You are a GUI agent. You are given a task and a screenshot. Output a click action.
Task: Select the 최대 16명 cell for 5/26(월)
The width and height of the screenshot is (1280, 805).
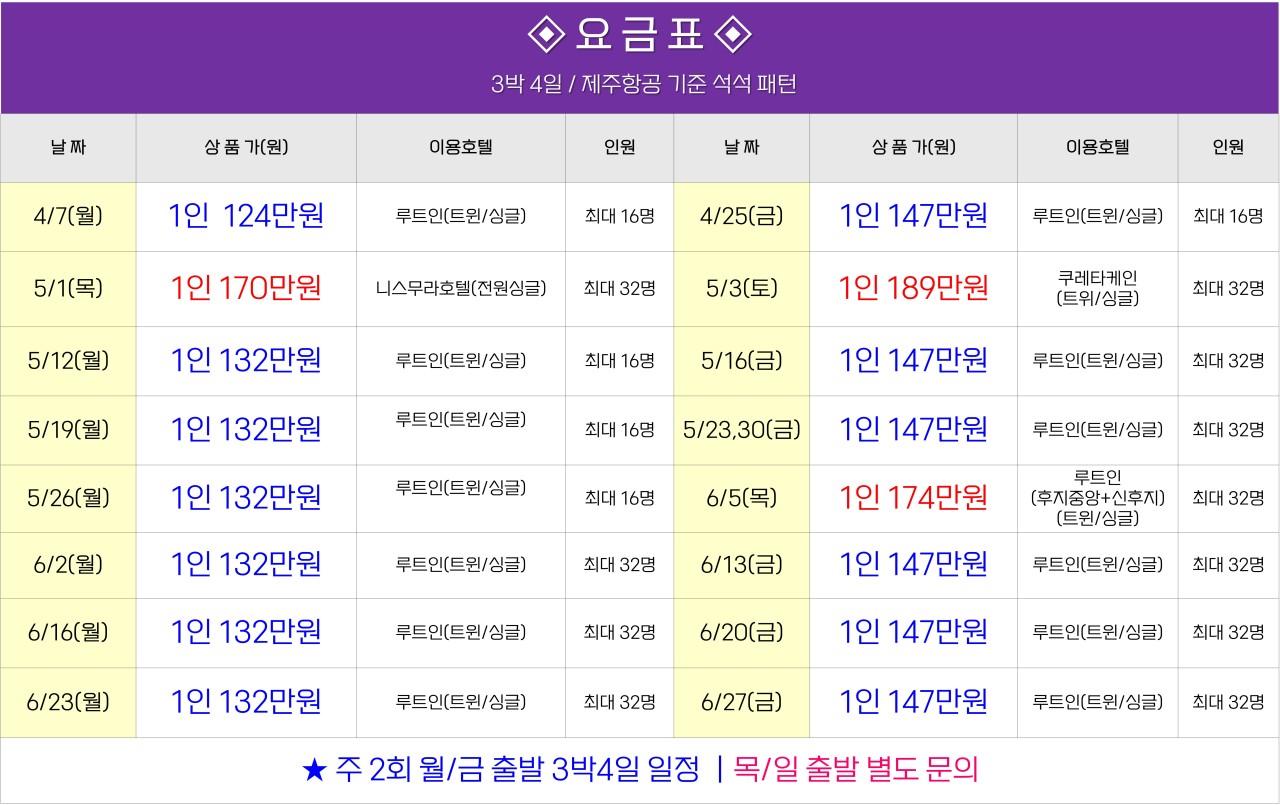click(620, 498)
